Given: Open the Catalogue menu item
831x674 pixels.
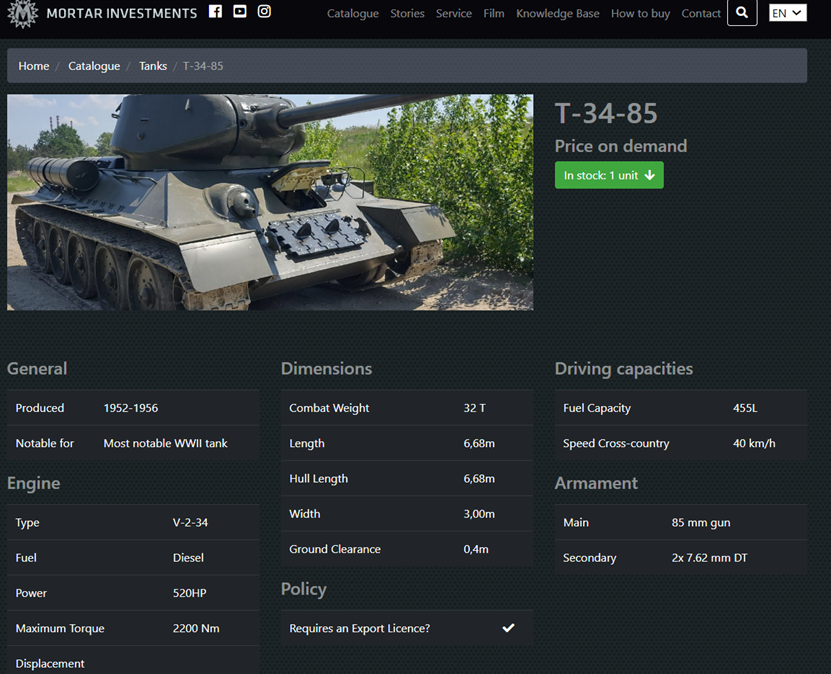Looking at the screenshot, I should pyautogui.click(x=352, y=13).
